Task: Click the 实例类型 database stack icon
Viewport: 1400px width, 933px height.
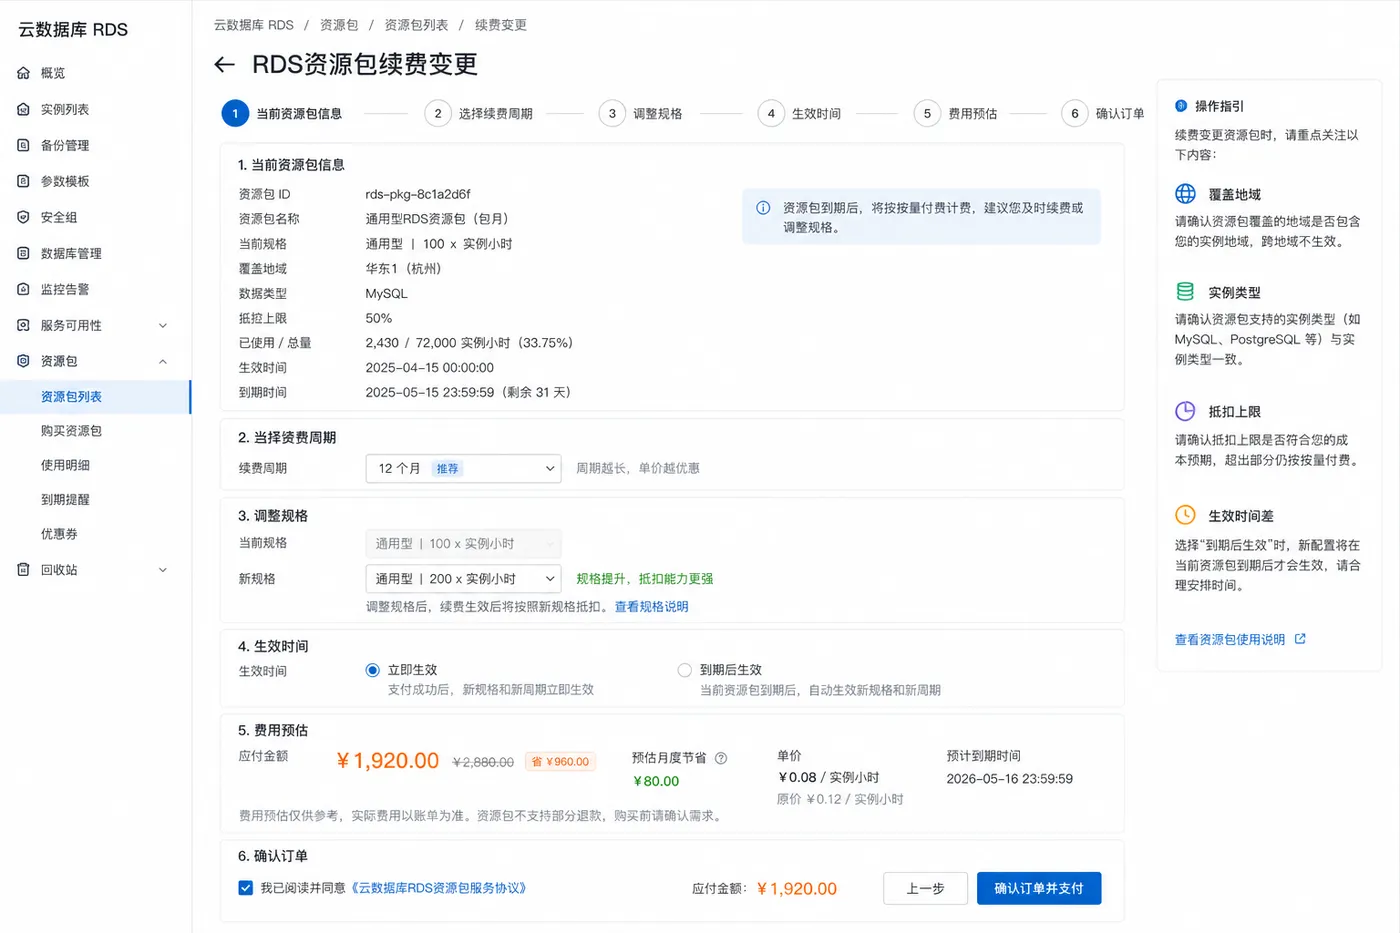Action: point(1185,292)
